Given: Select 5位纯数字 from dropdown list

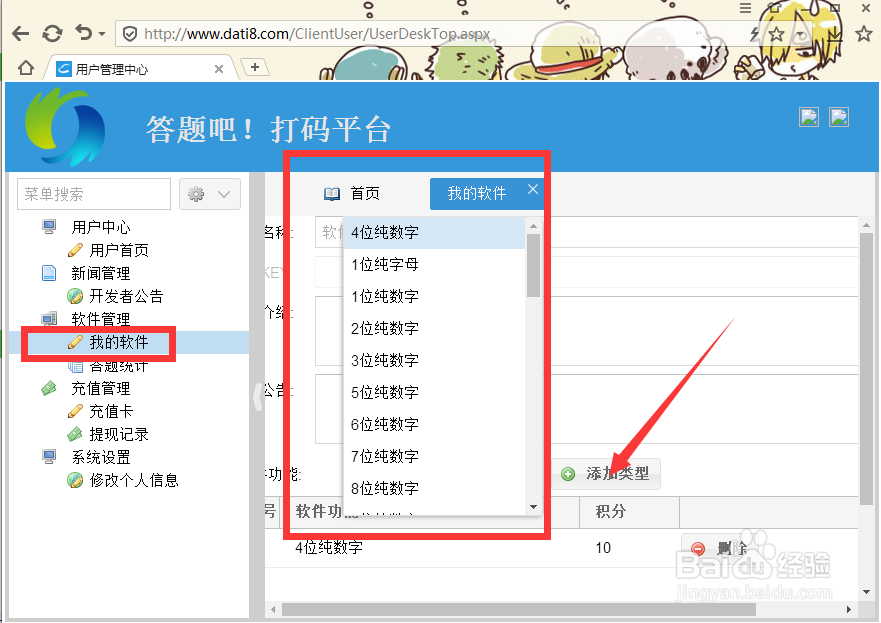Looking at the screenshot, I should [x=434, y=393].
